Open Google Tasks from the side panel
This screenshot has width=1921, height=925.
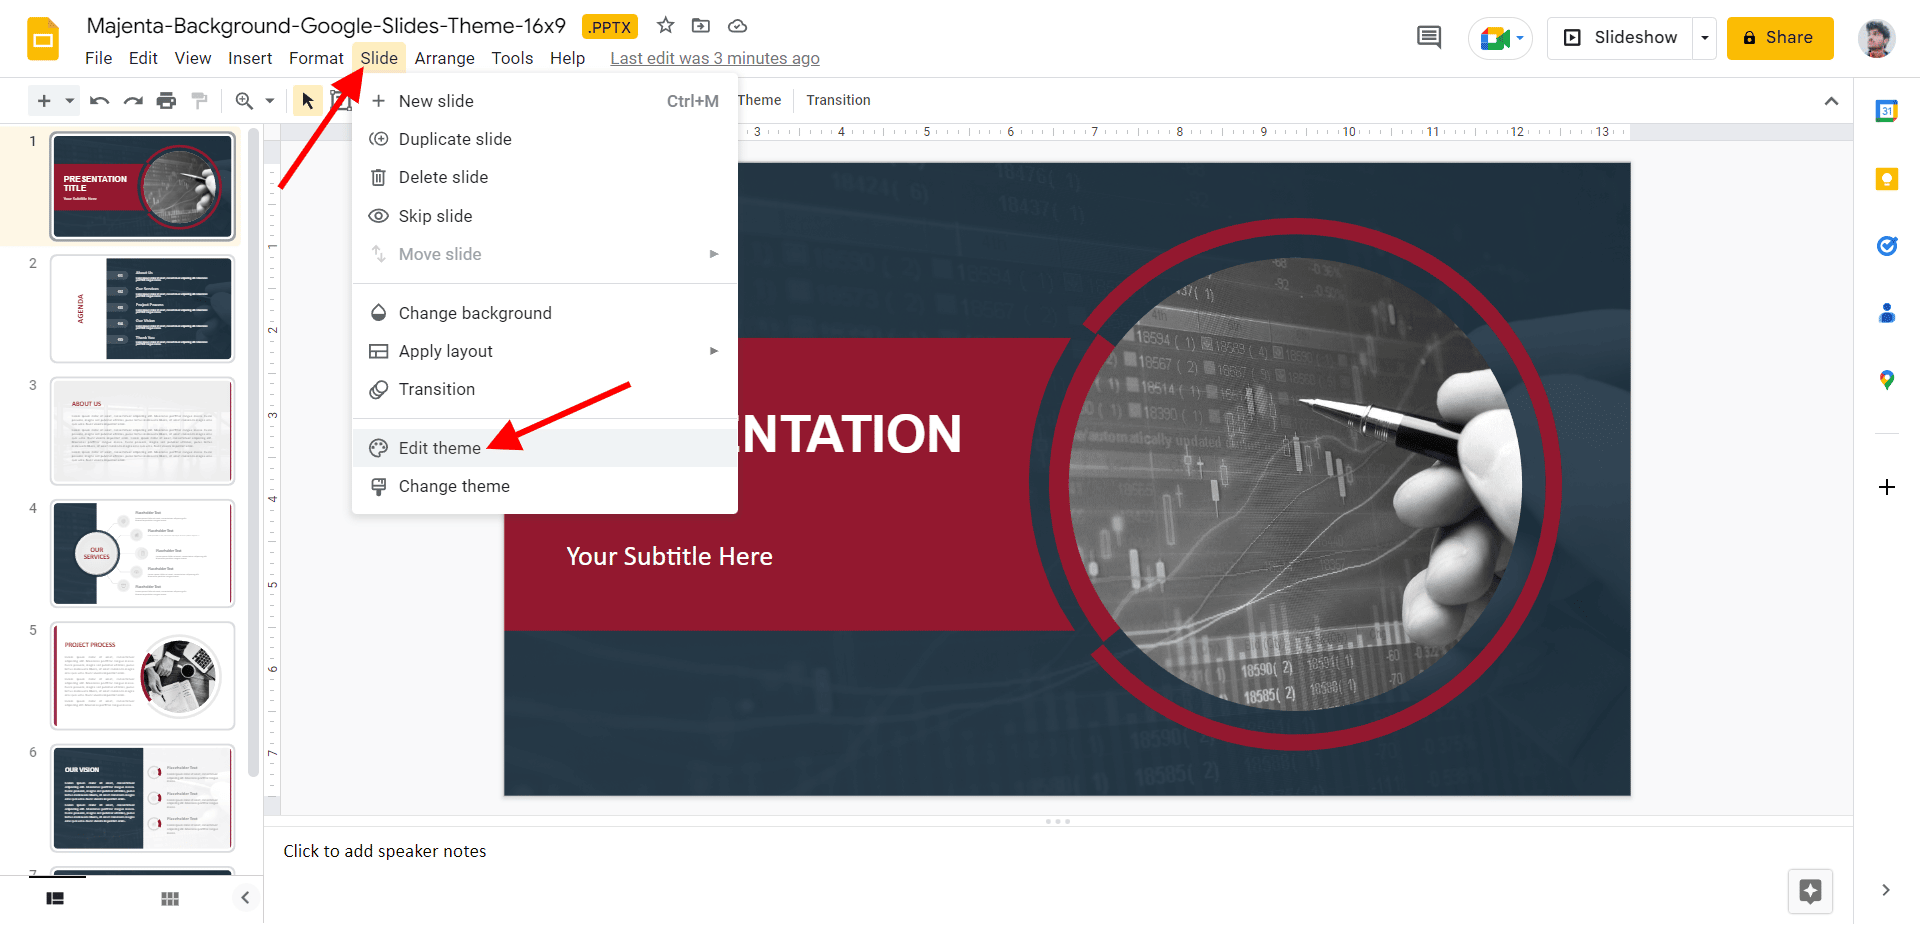point(1887,246)
